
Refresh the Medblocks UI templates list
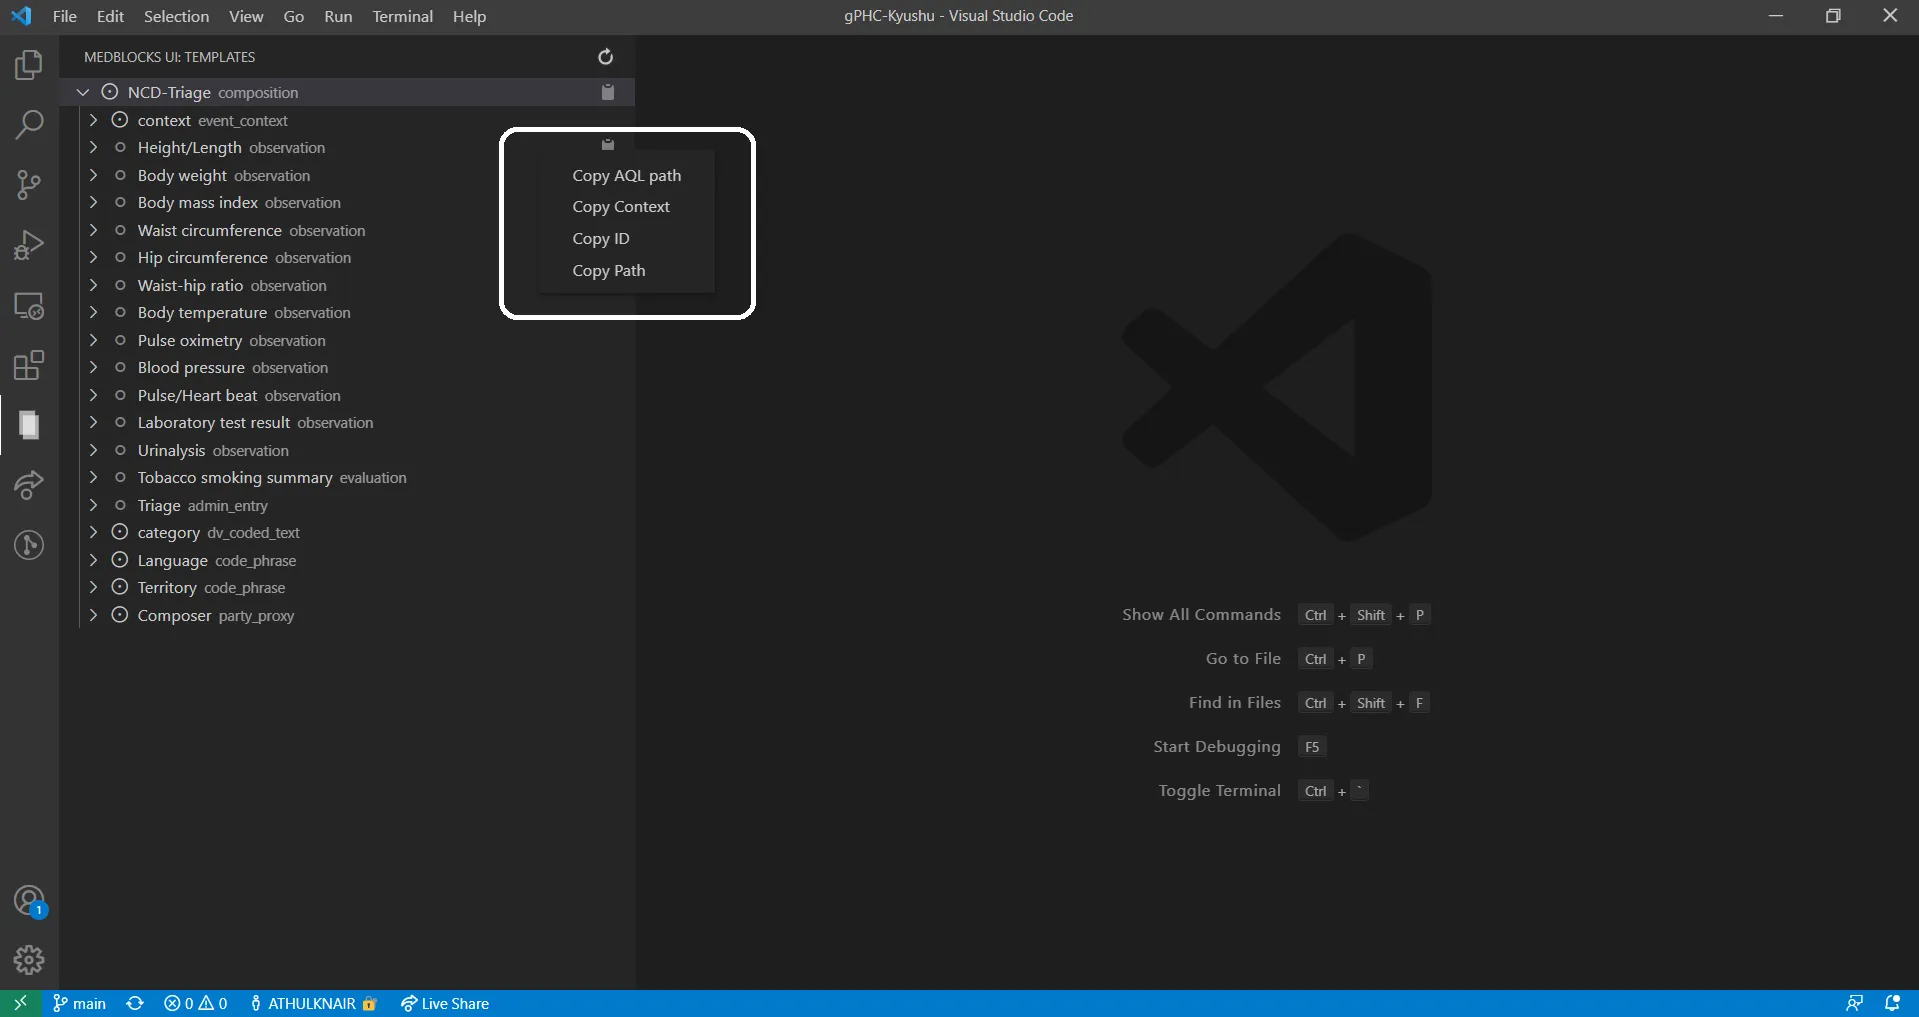[x=605, y=57]
